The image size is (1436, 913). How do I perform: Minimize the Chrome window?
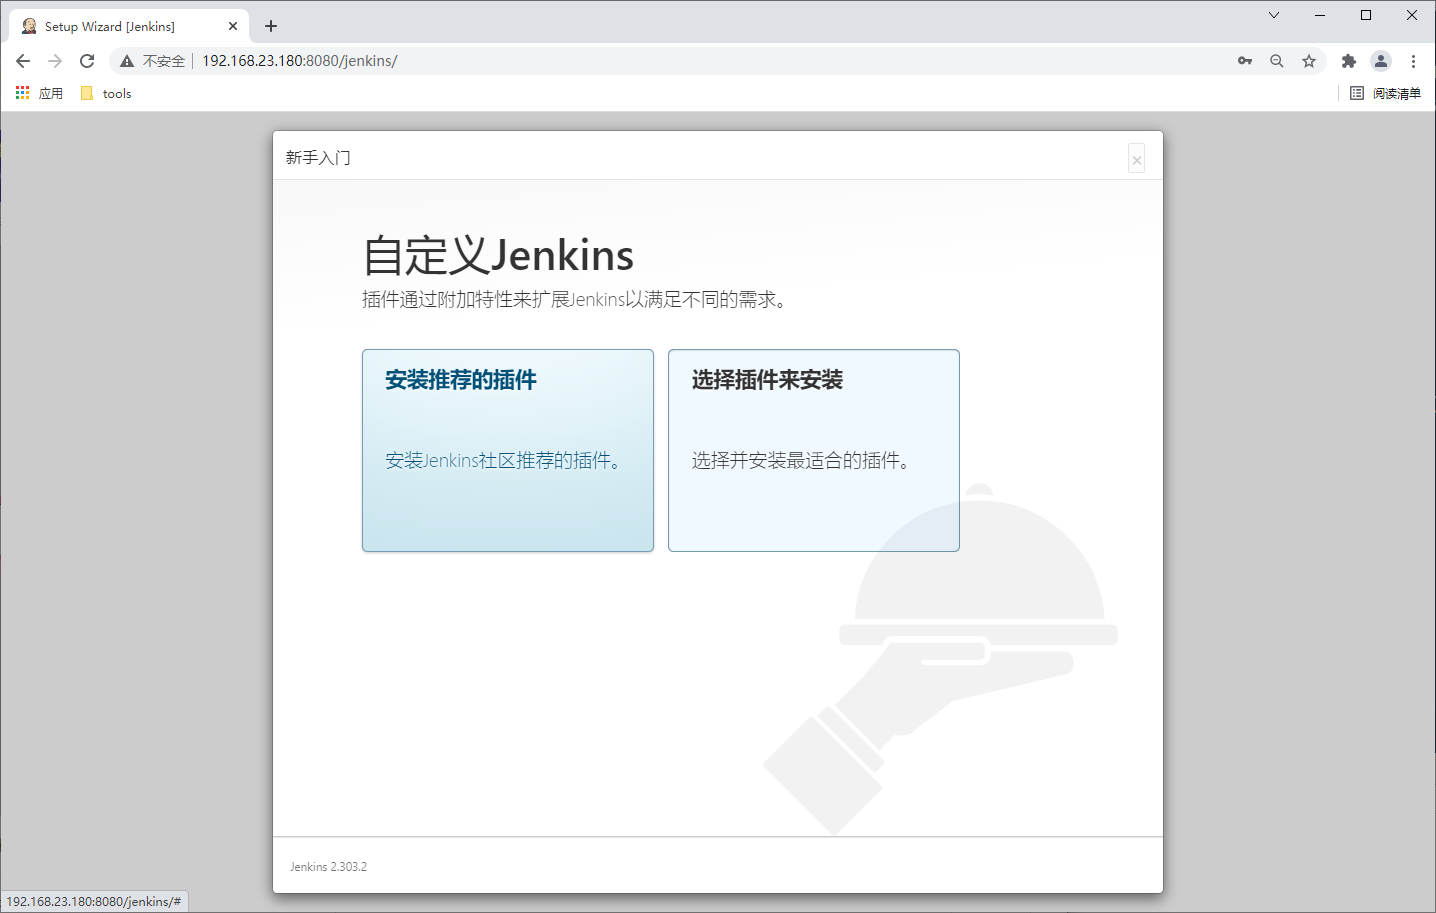coord(1320,15)
